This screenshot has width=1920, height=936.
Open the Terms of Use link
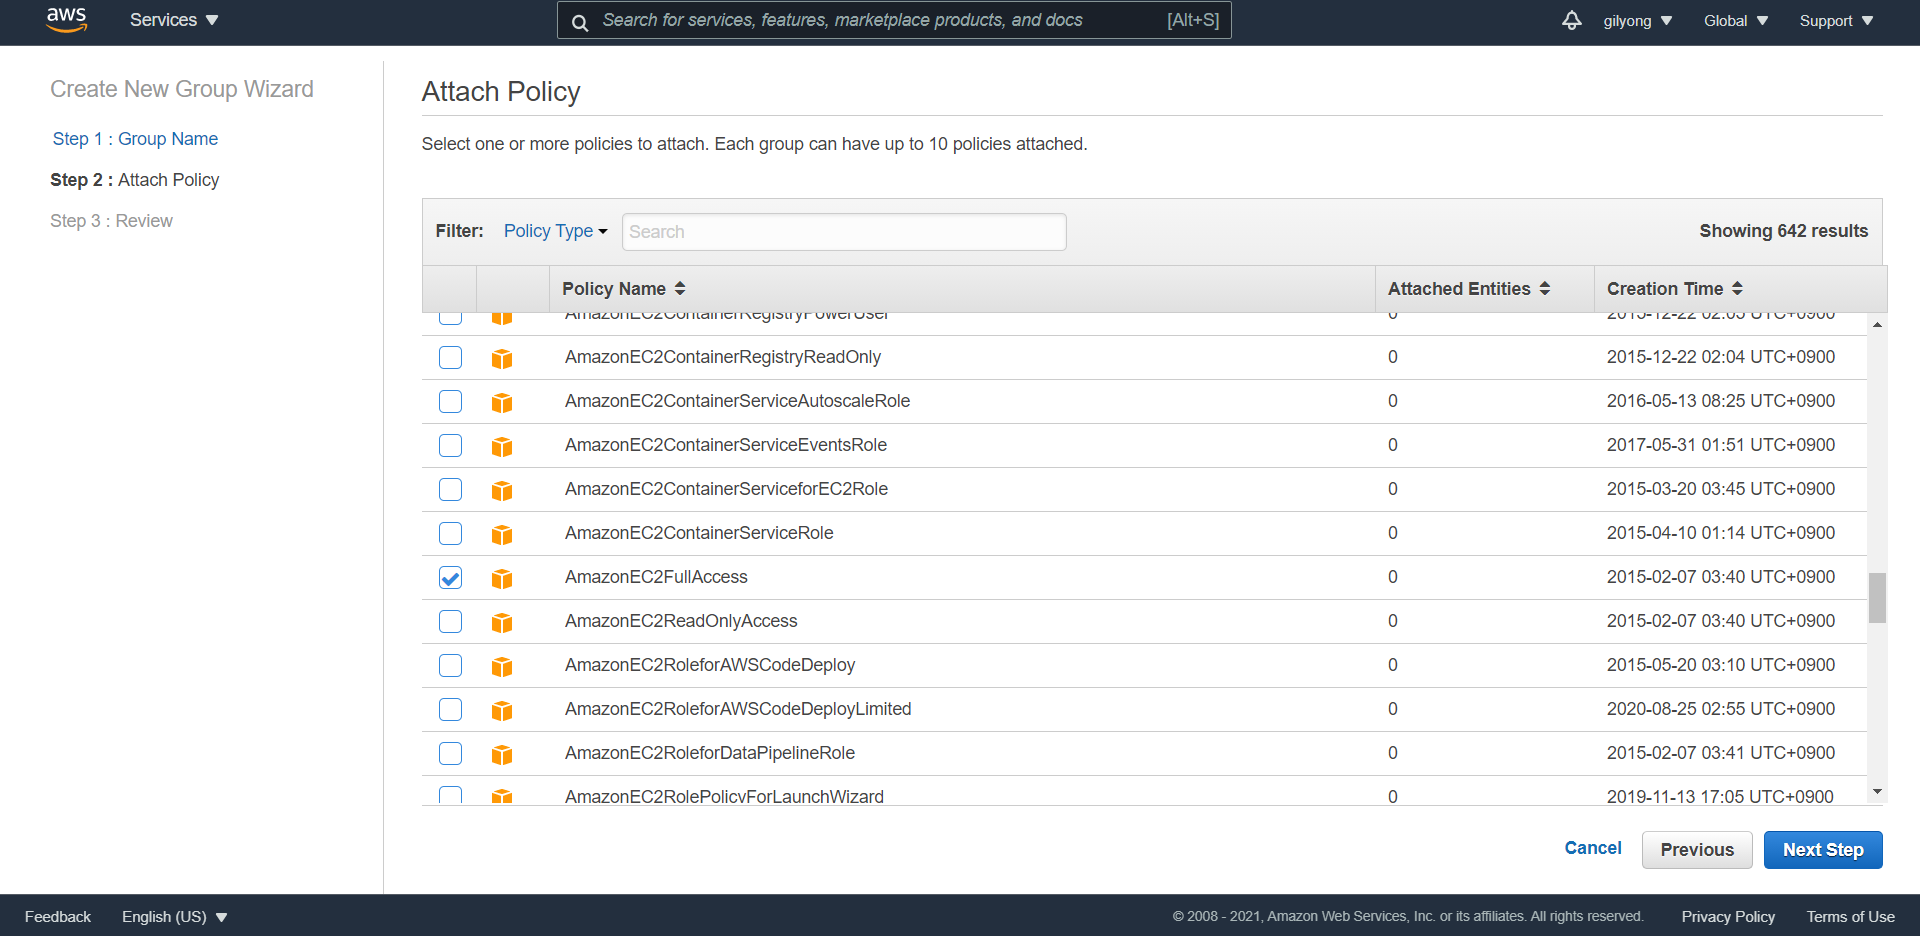(x=1850, y=917)
